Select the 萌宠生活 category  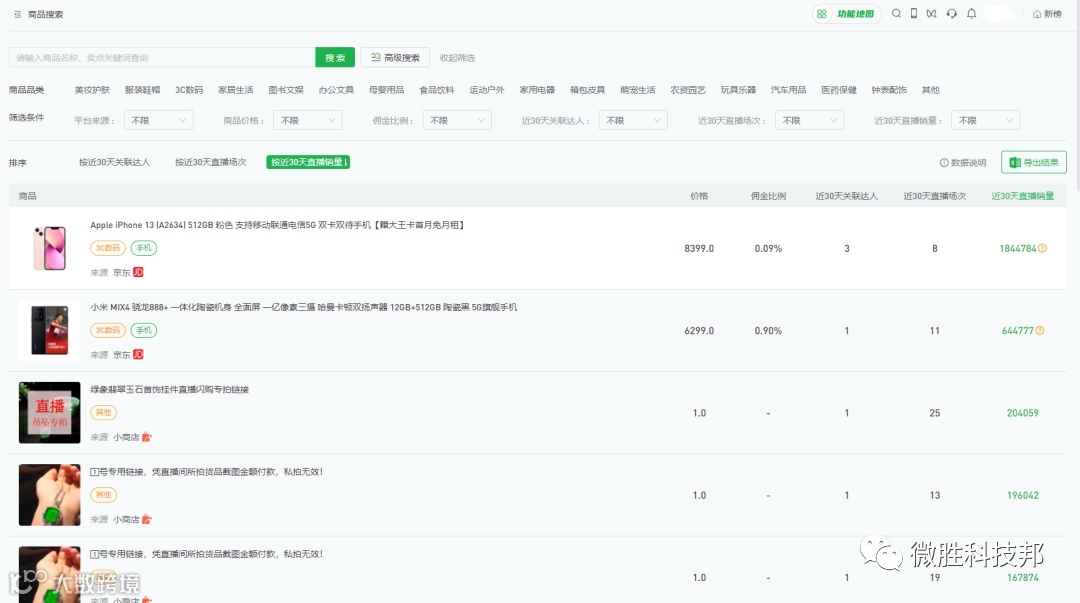638,90
